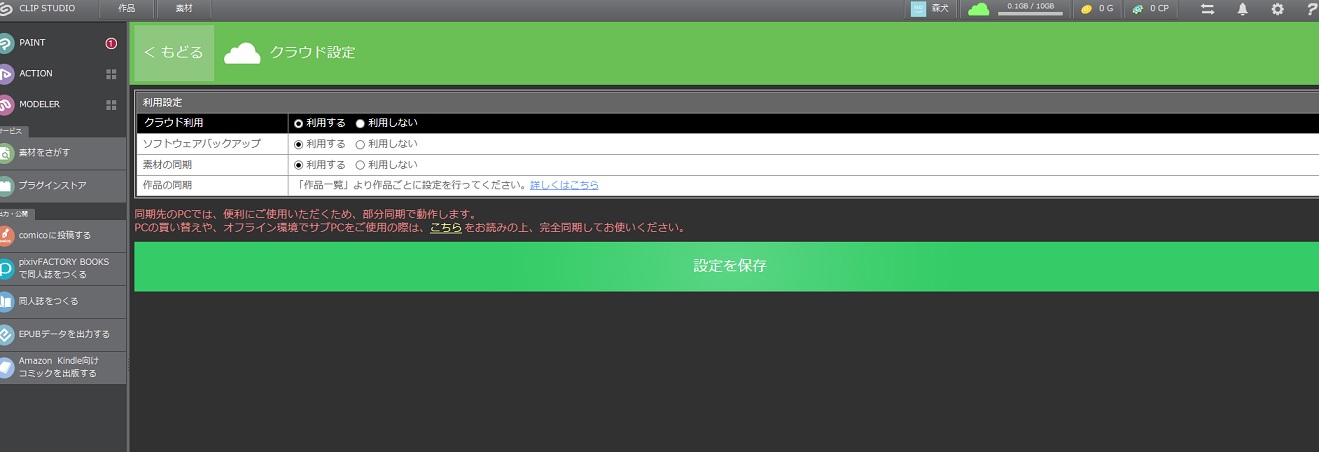Screen dimensions: 1319x452
Task: Open the settings gear
Action: pos(1277,9)
